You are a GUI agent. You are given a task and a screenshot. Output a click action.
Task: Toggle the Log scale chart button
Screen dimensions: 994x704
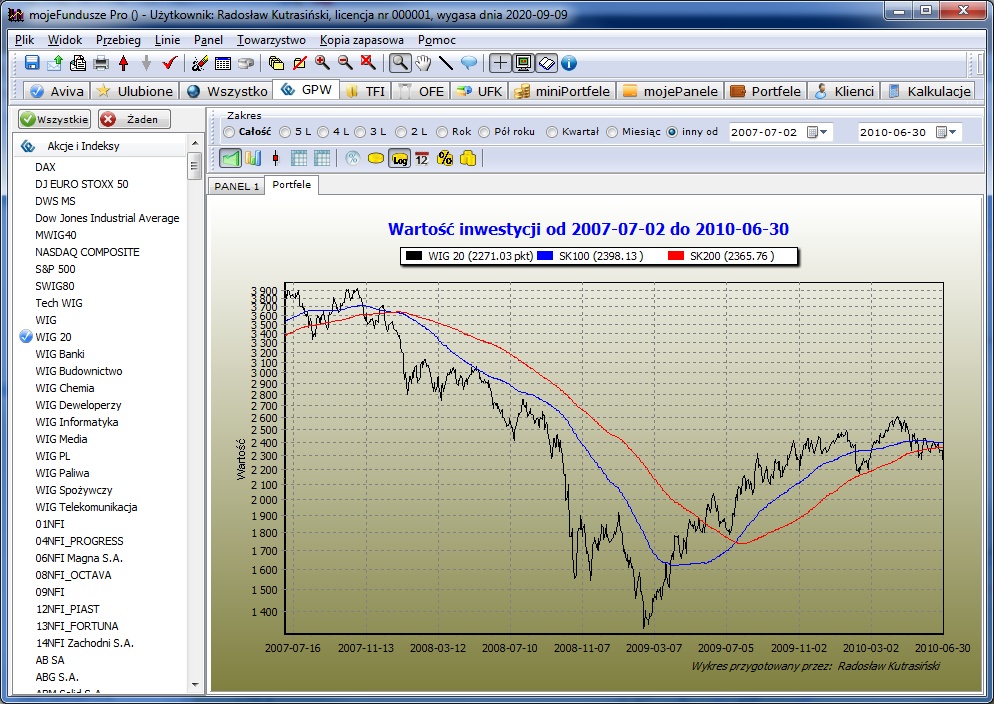399,158
